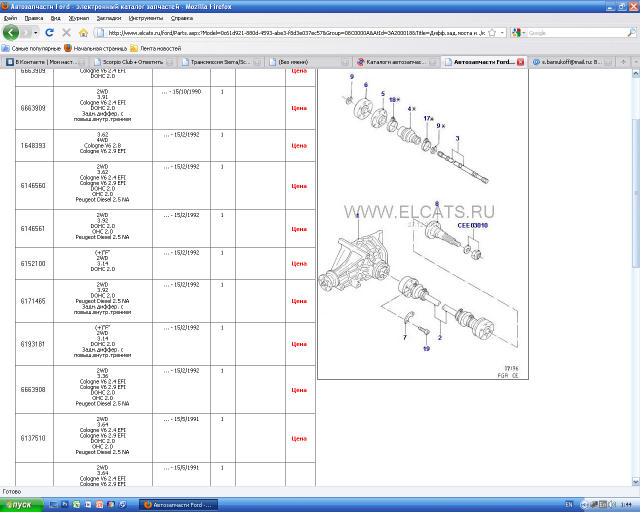The height and width of the screenshot is (512, 640).
Task: Expand the address bar URL history dropdown
Action: 505,32
